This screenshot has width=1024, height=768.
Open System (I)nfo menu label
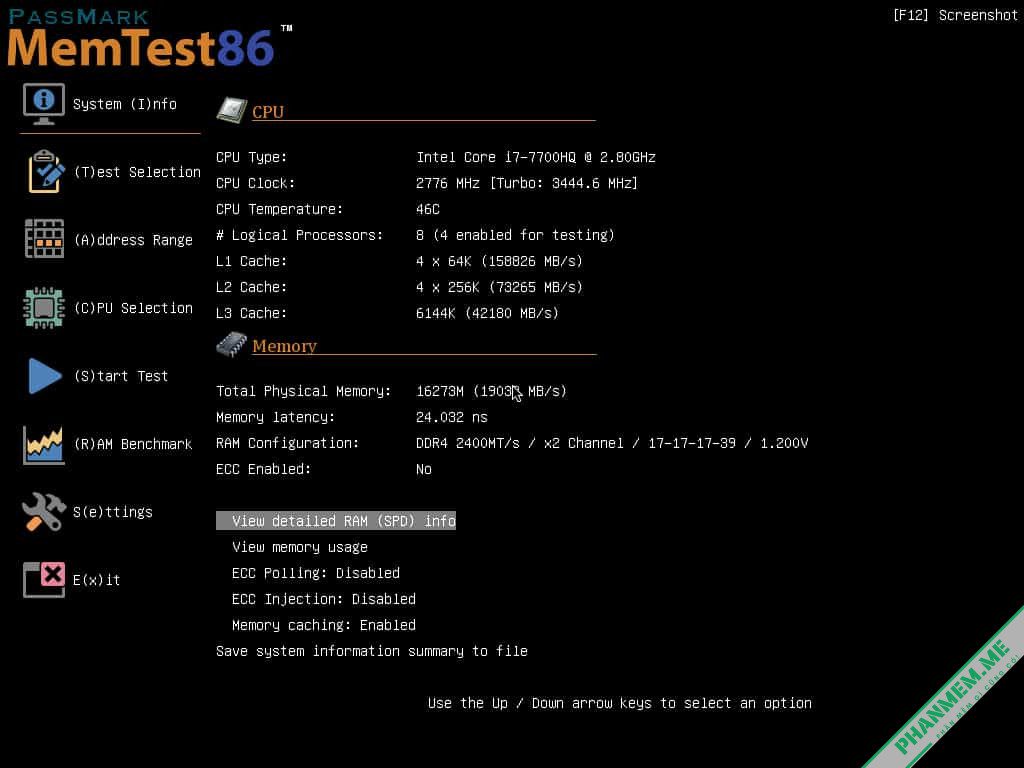click(125, 104)
